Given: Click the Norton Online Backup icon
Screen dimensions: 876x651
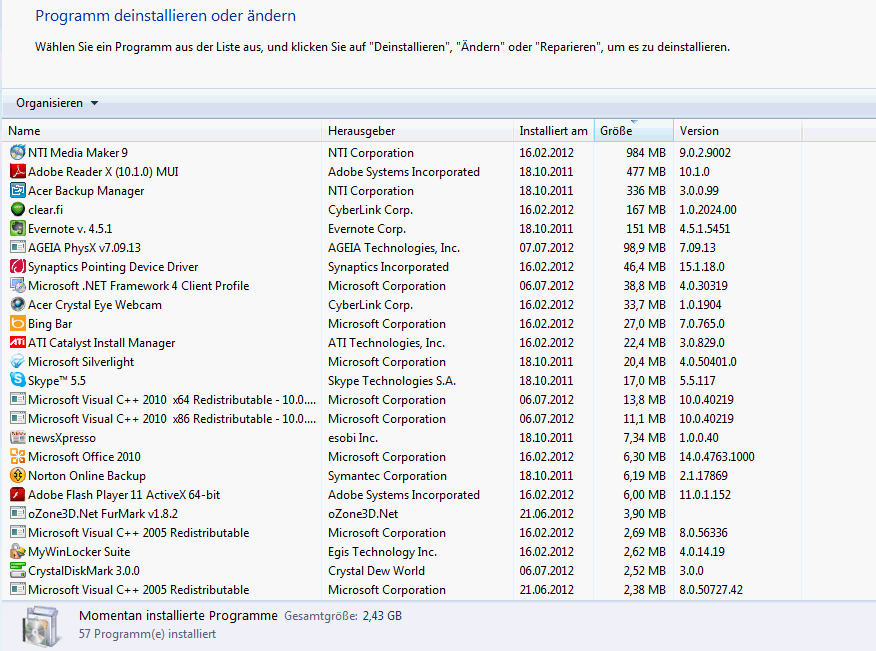Looking at the screenshot, I should point(18,476).
